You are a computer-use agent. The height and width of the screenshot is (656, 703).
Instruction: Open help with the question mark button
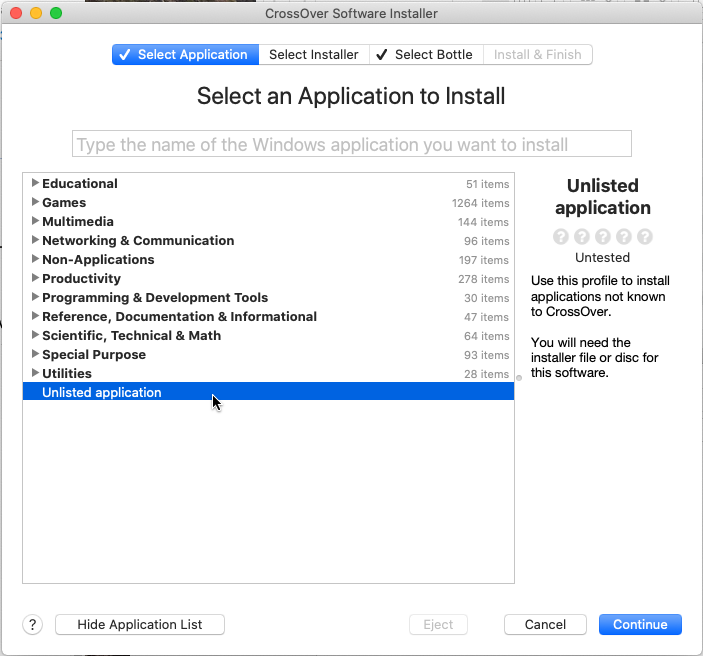[32, 624]
